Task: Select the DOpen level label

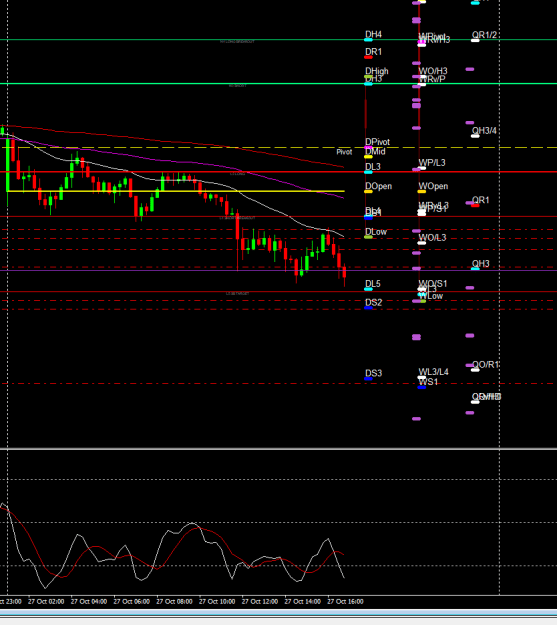Action: click(378, 186)
